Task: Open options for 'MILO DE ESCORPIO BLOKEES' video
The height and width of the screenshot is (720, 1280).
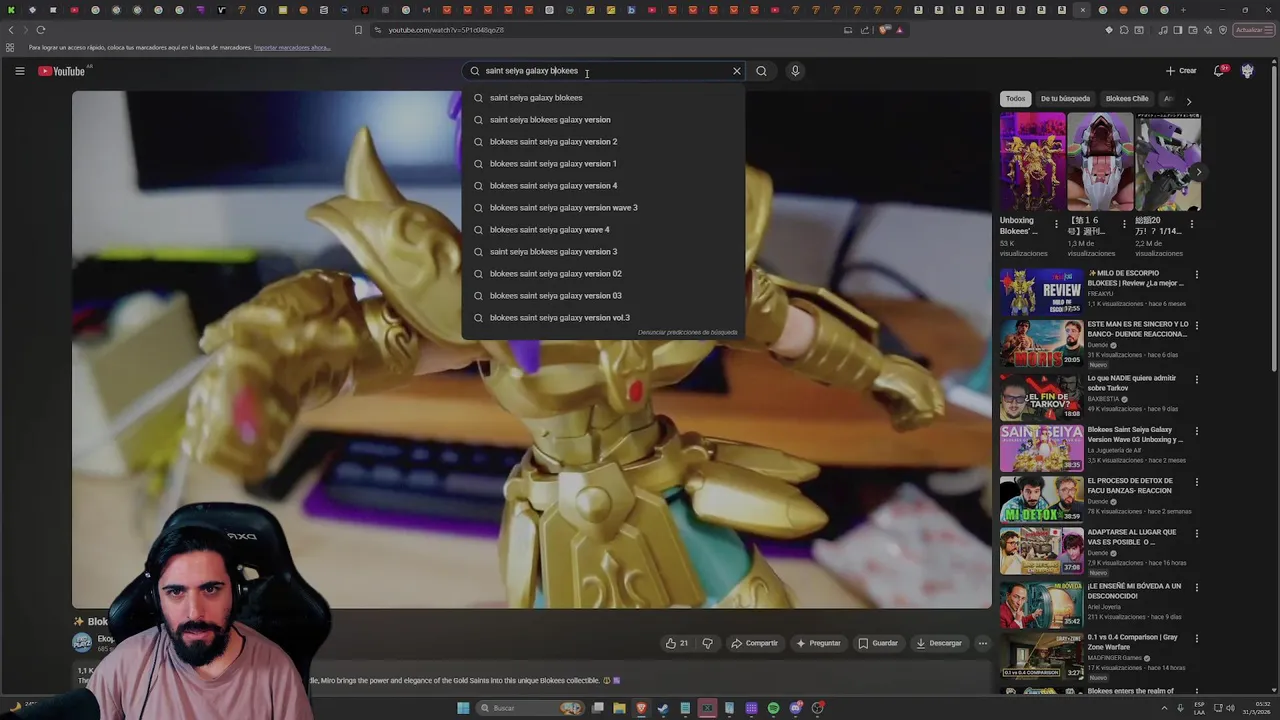Action: pyautogui.click(x=1196, y=274)
